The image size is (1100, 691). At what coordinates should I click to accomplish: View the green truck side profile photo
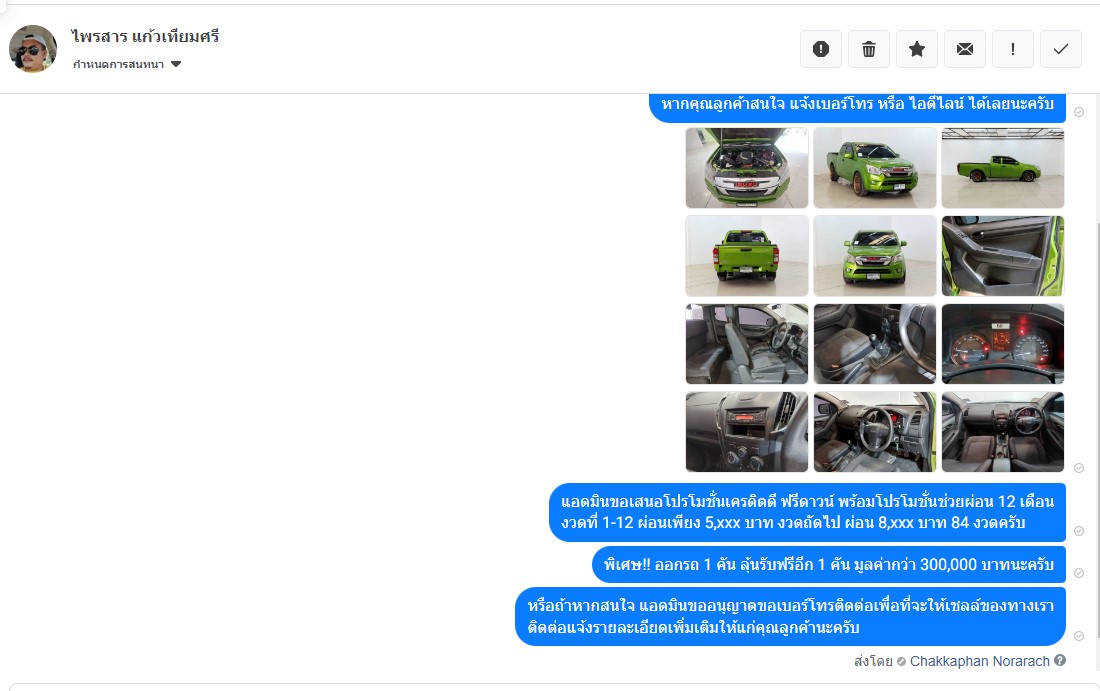[x=1002, y=168]
